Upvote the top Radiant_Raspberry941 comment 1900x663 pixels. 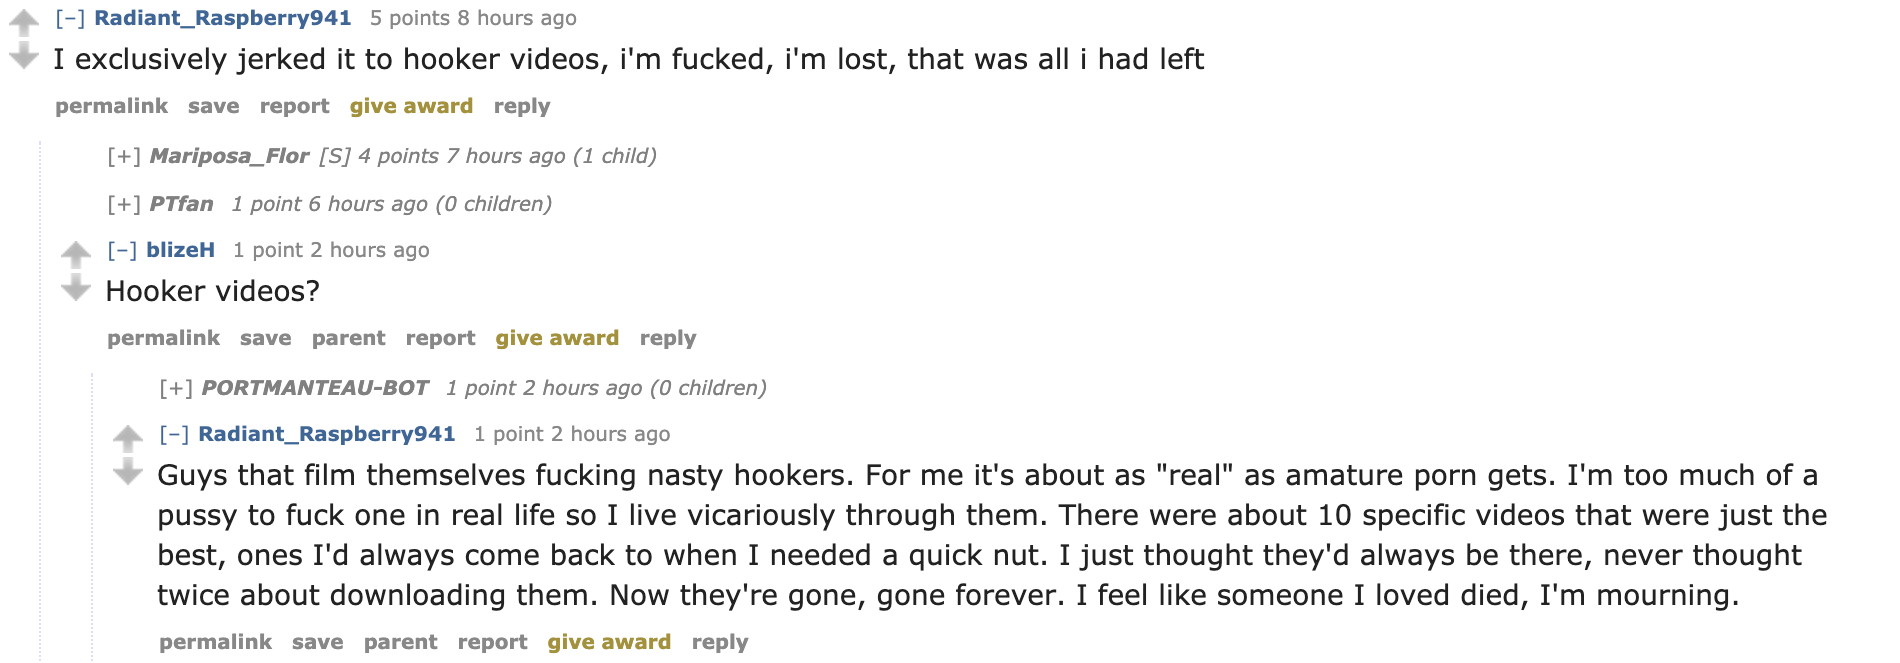23,21
